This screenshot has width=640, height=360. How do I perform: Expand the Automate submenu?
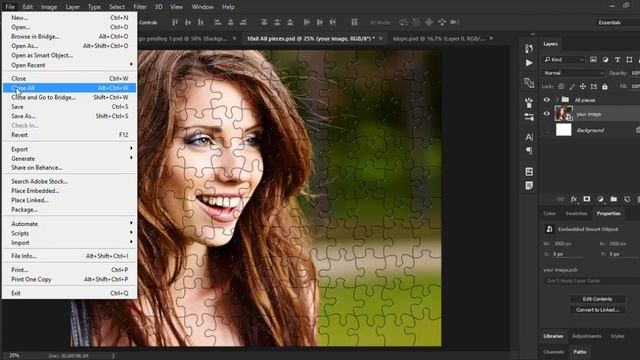tap(69, 224)
